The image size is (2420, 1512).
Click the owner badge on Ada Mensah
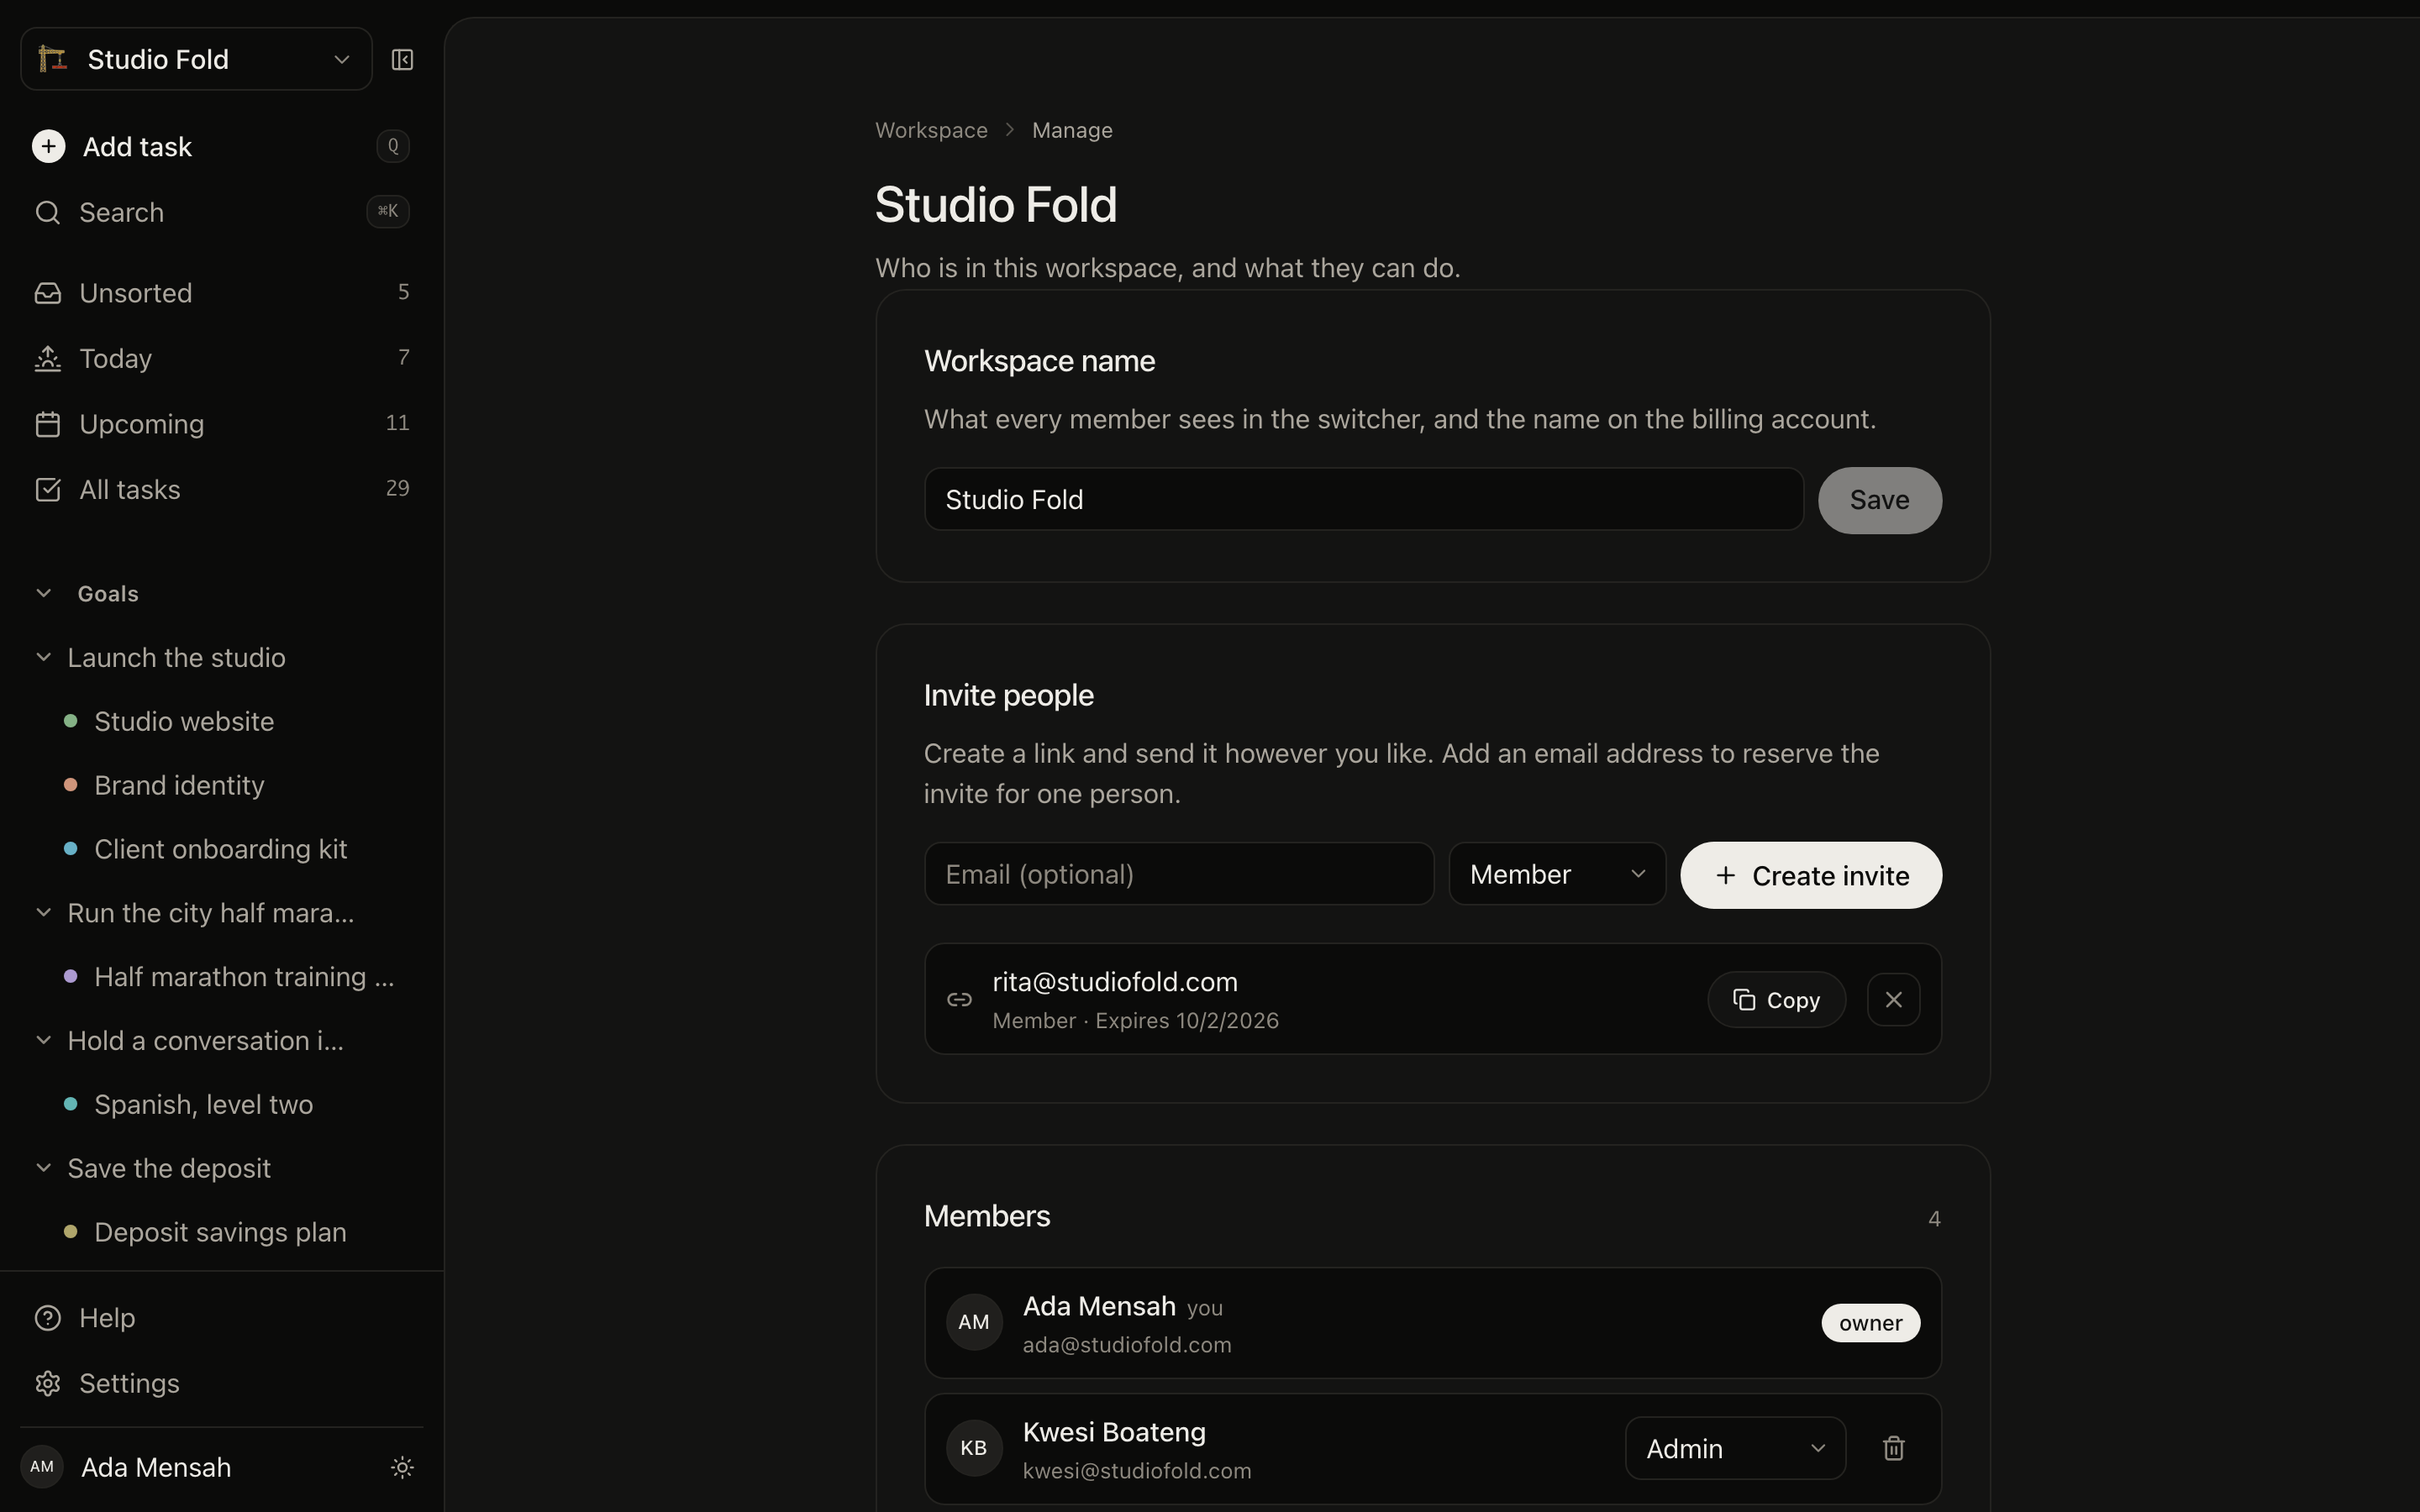point(1870,1323)
